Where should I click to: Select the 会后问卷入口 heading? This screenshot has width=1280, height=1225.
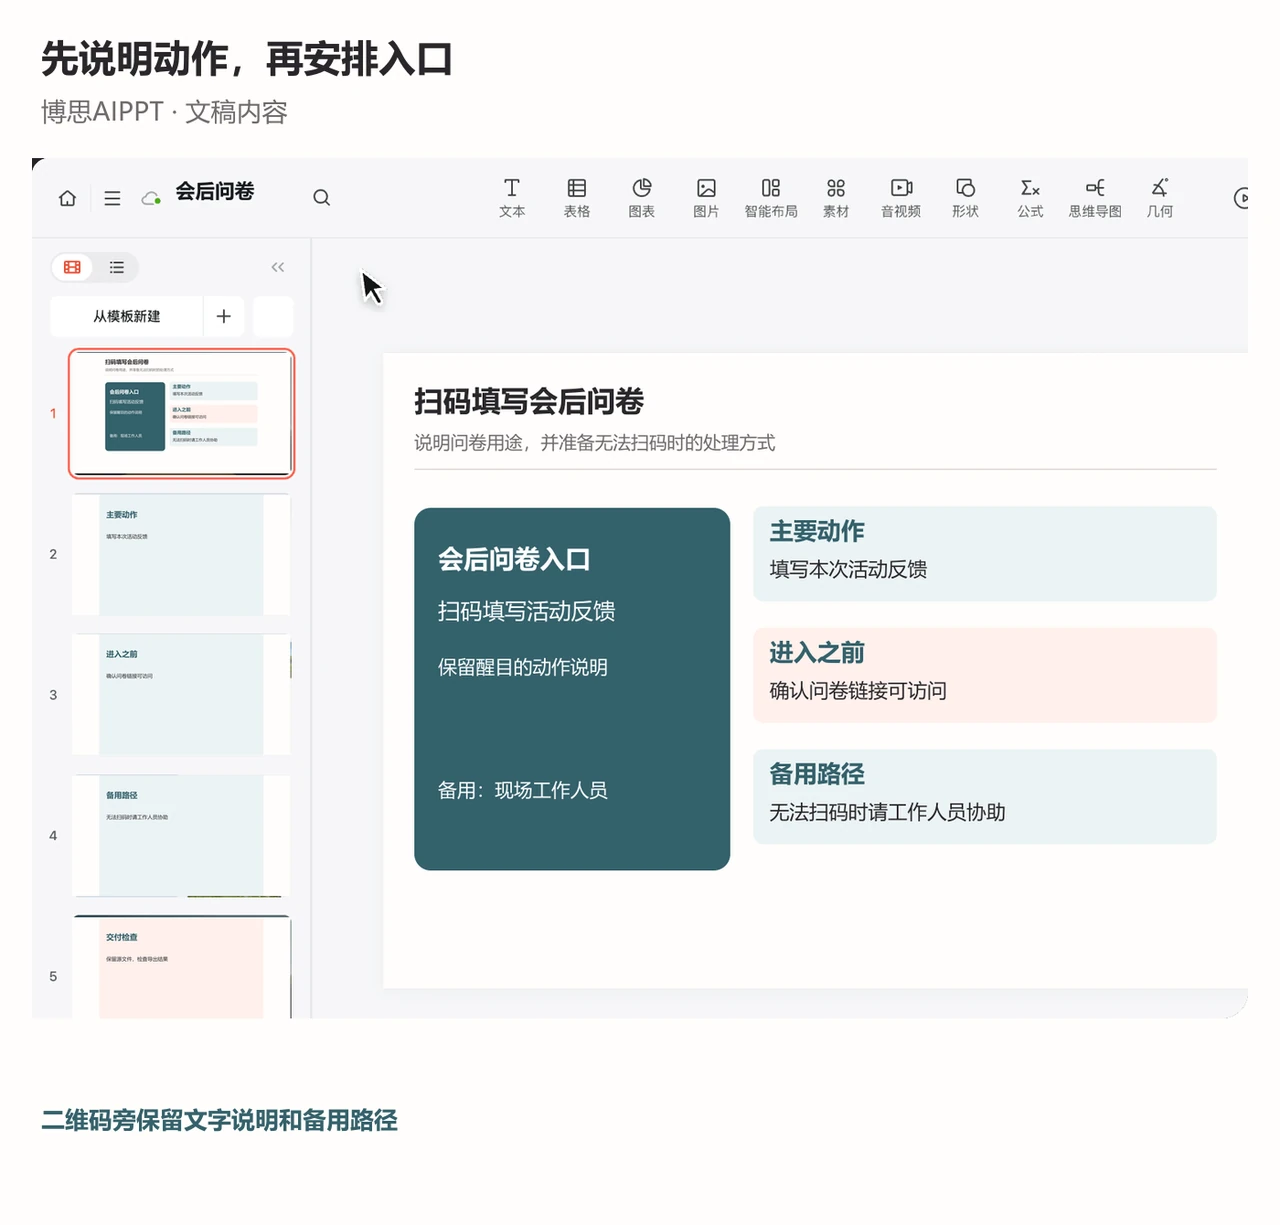[514, 559]
